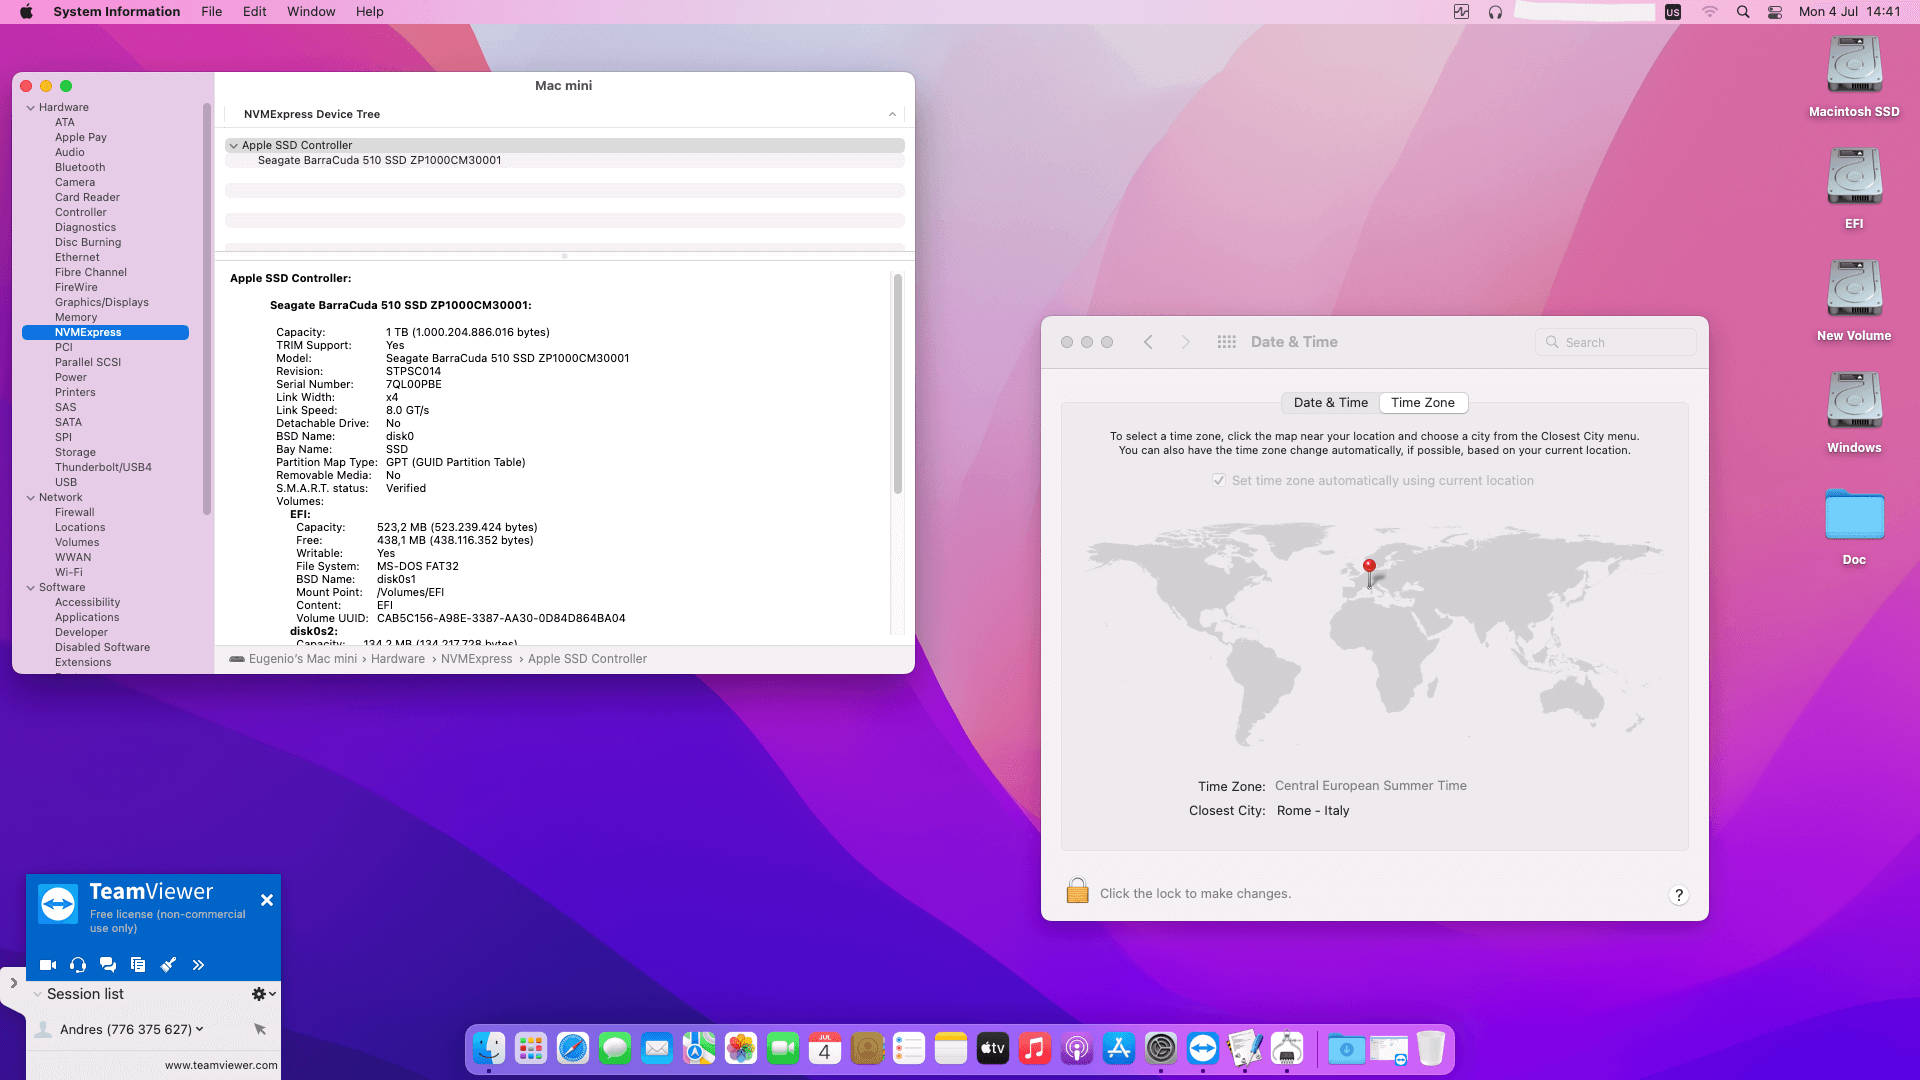Screen dimensions: 1920x1080
Task: Open Control Center from menu bar
Action: pyautogui.click(x=1775, y=12)
